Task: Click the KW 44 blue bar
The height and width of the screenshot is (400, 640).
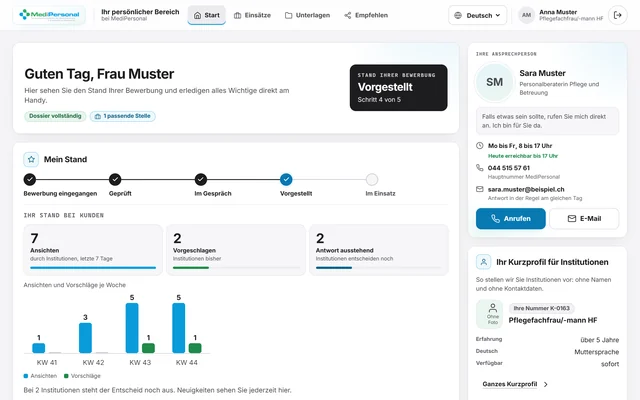Action: coord(178,328)
